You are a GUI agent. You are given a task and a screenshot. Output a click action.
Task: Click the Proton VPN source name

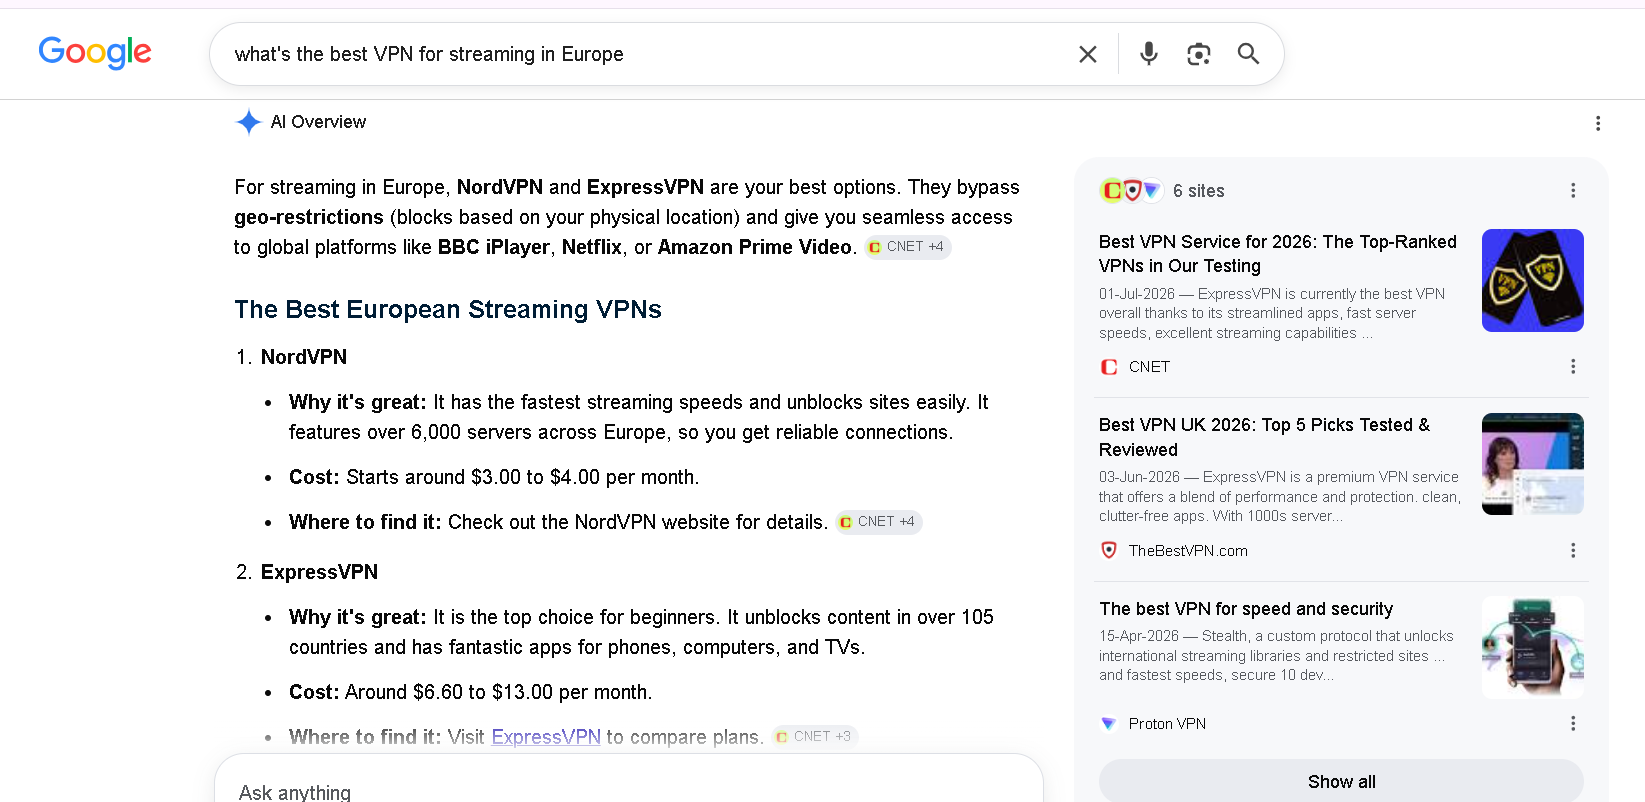1167,724
